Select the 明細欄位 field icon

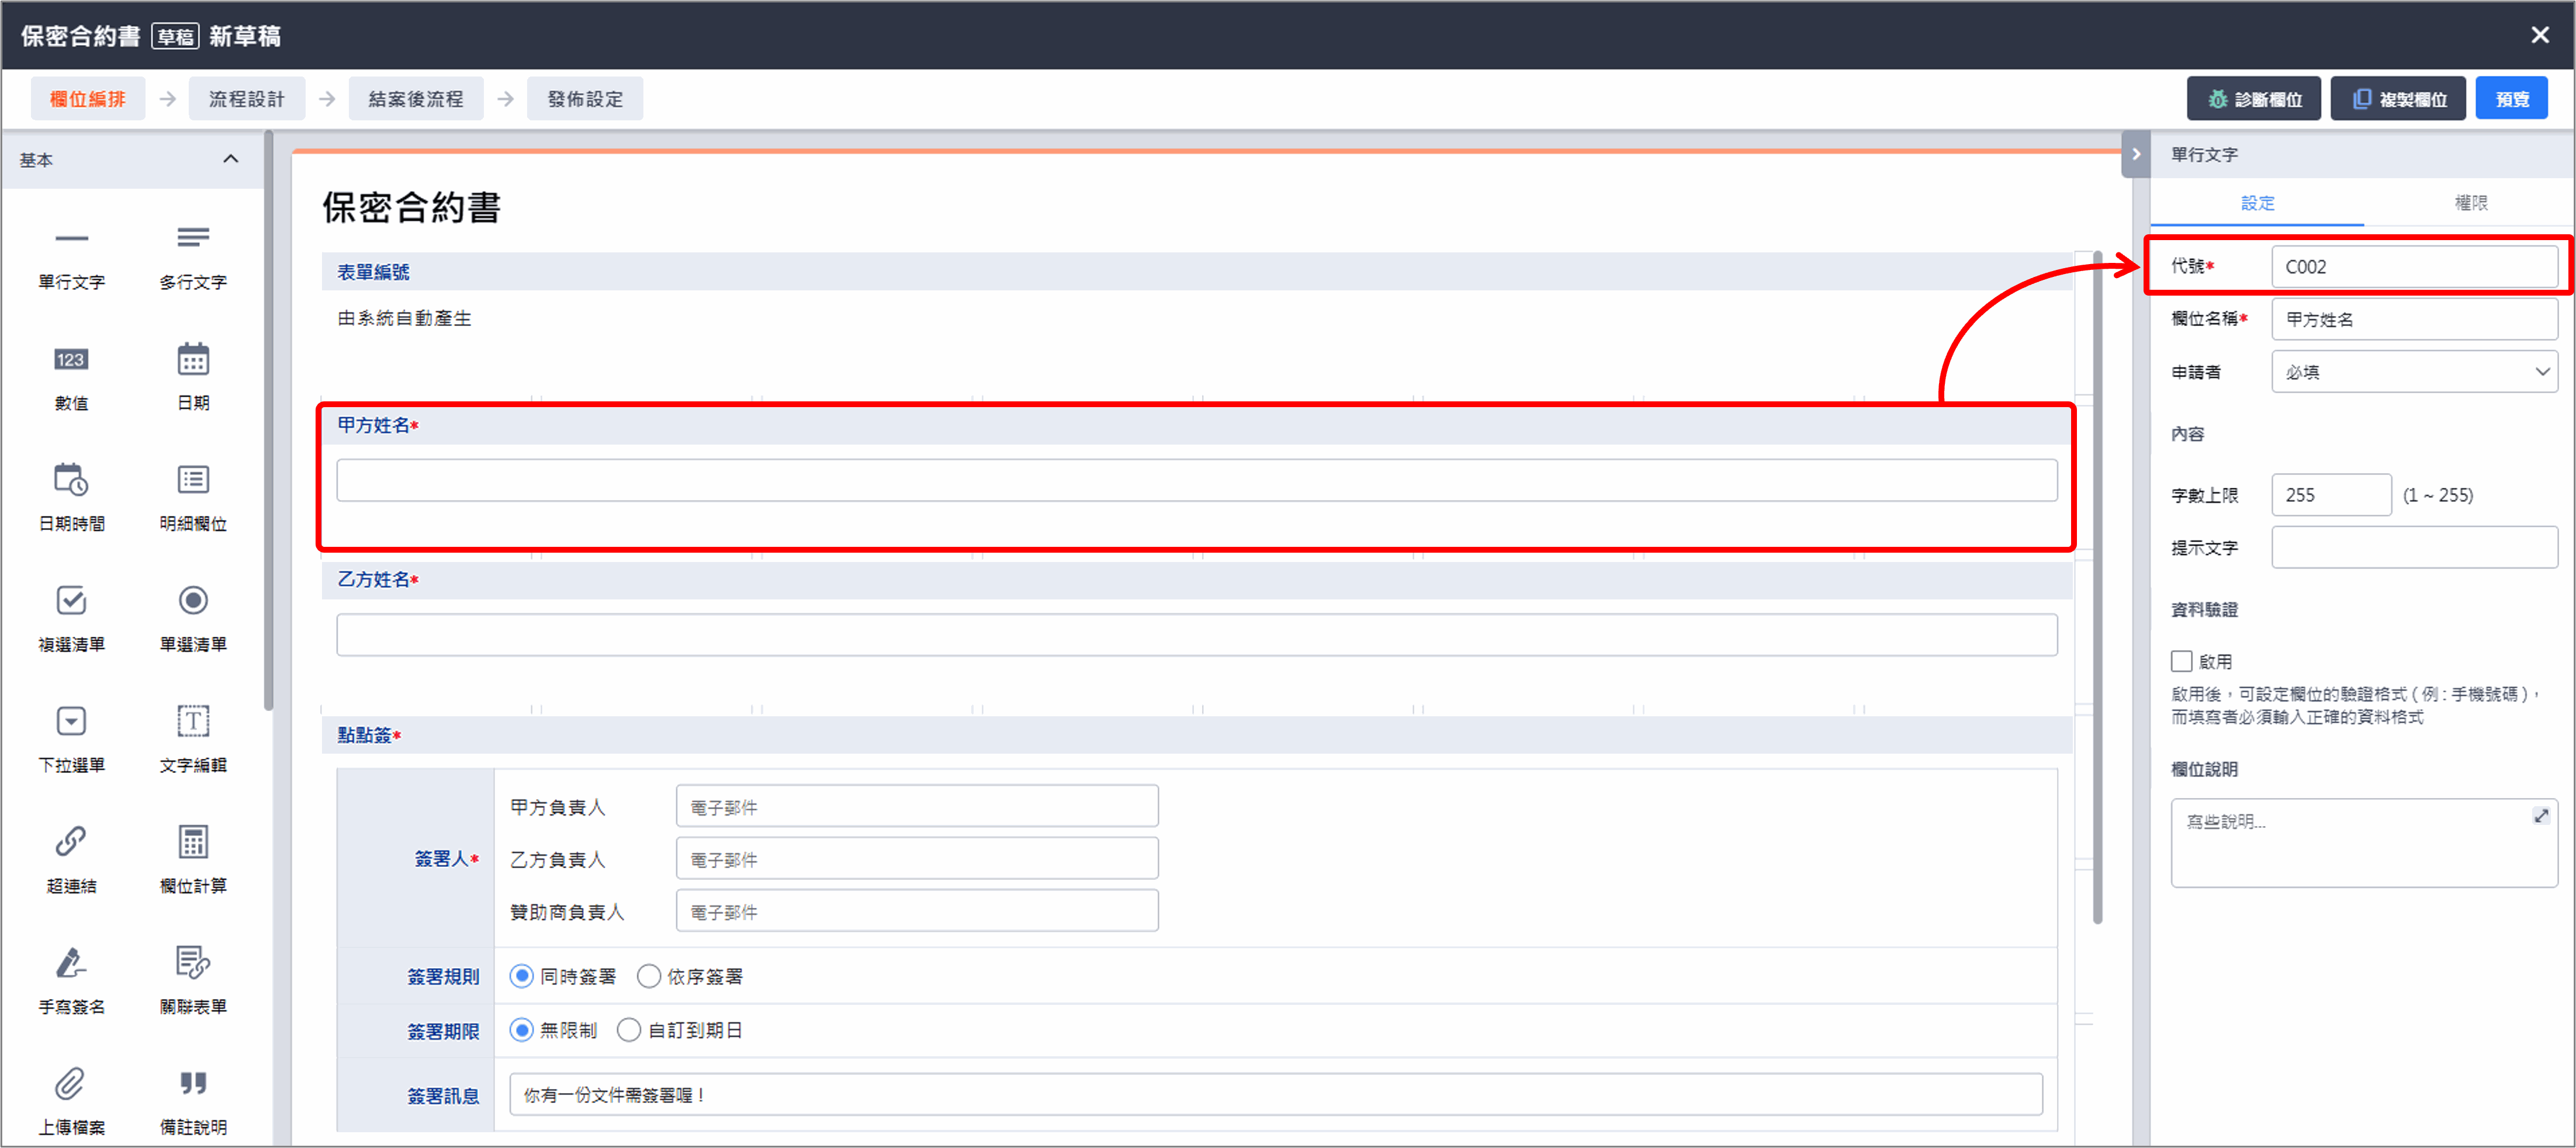pos(193,480)
